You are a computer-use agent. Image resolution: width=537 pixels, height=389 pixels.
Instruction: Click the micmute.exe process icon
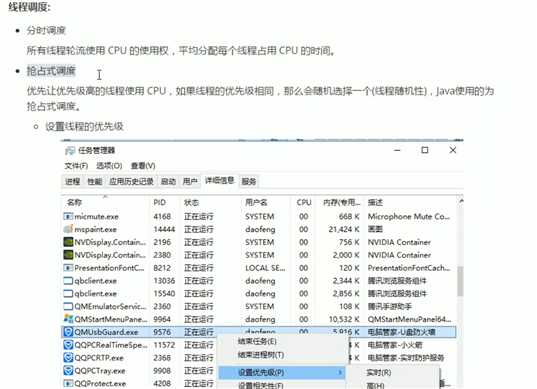(x=68, y=216)
